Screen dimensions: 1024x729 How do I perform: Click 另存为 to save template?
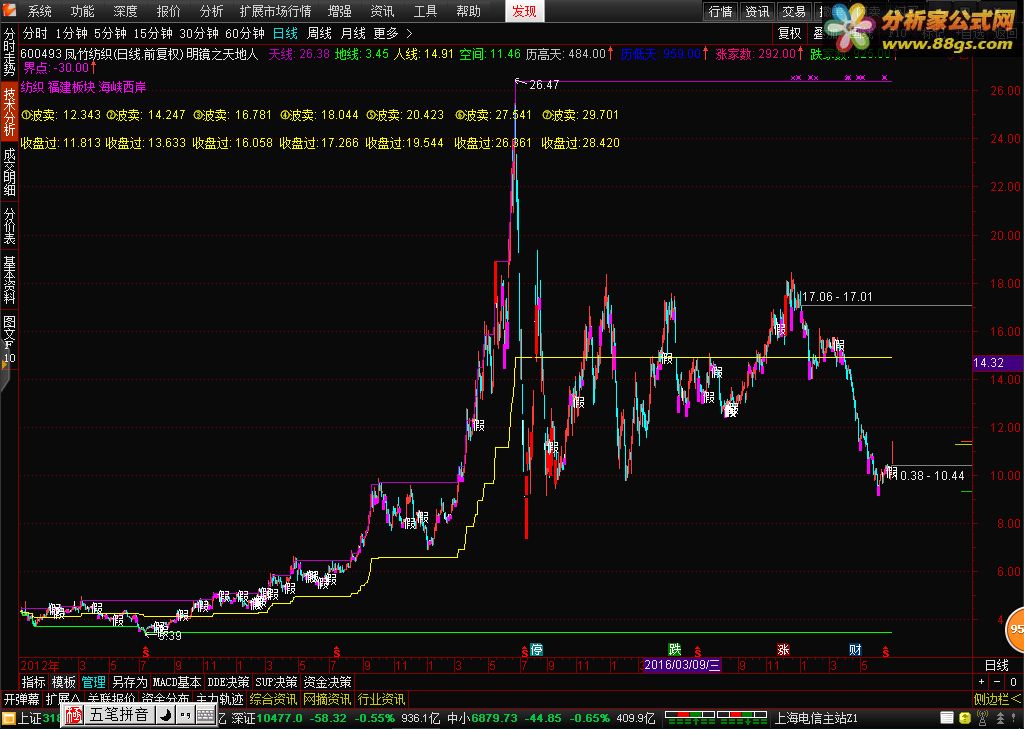pos(129,682)
